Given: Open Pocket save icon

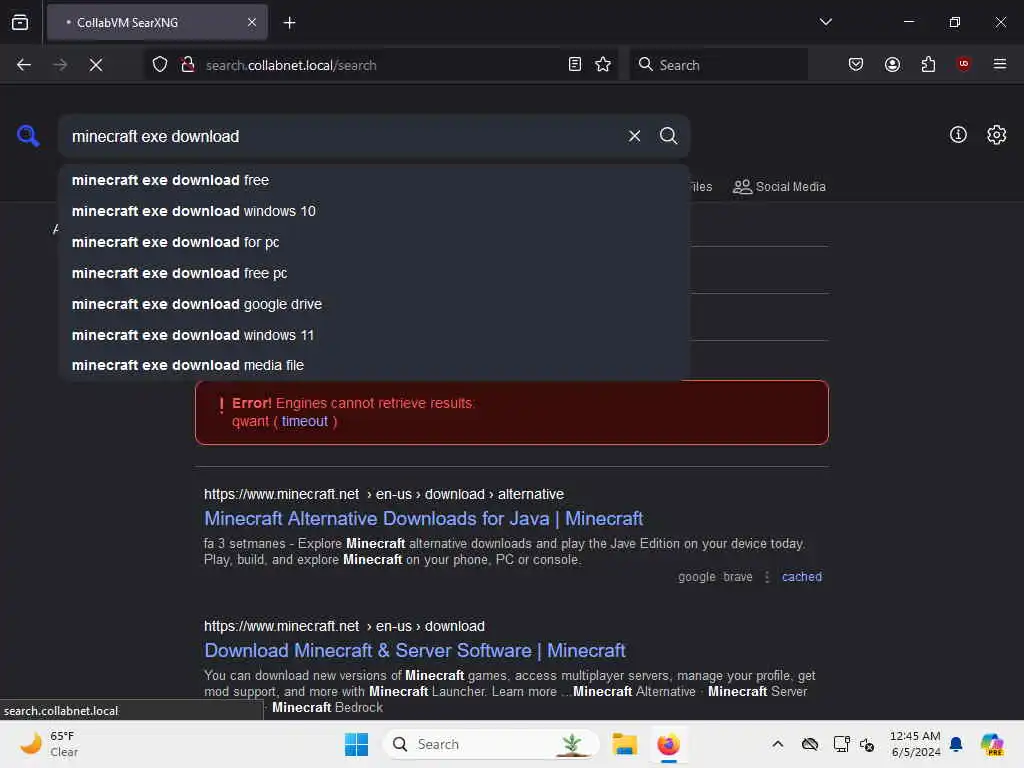Looking at the screenshot, I should click(856, 64).
